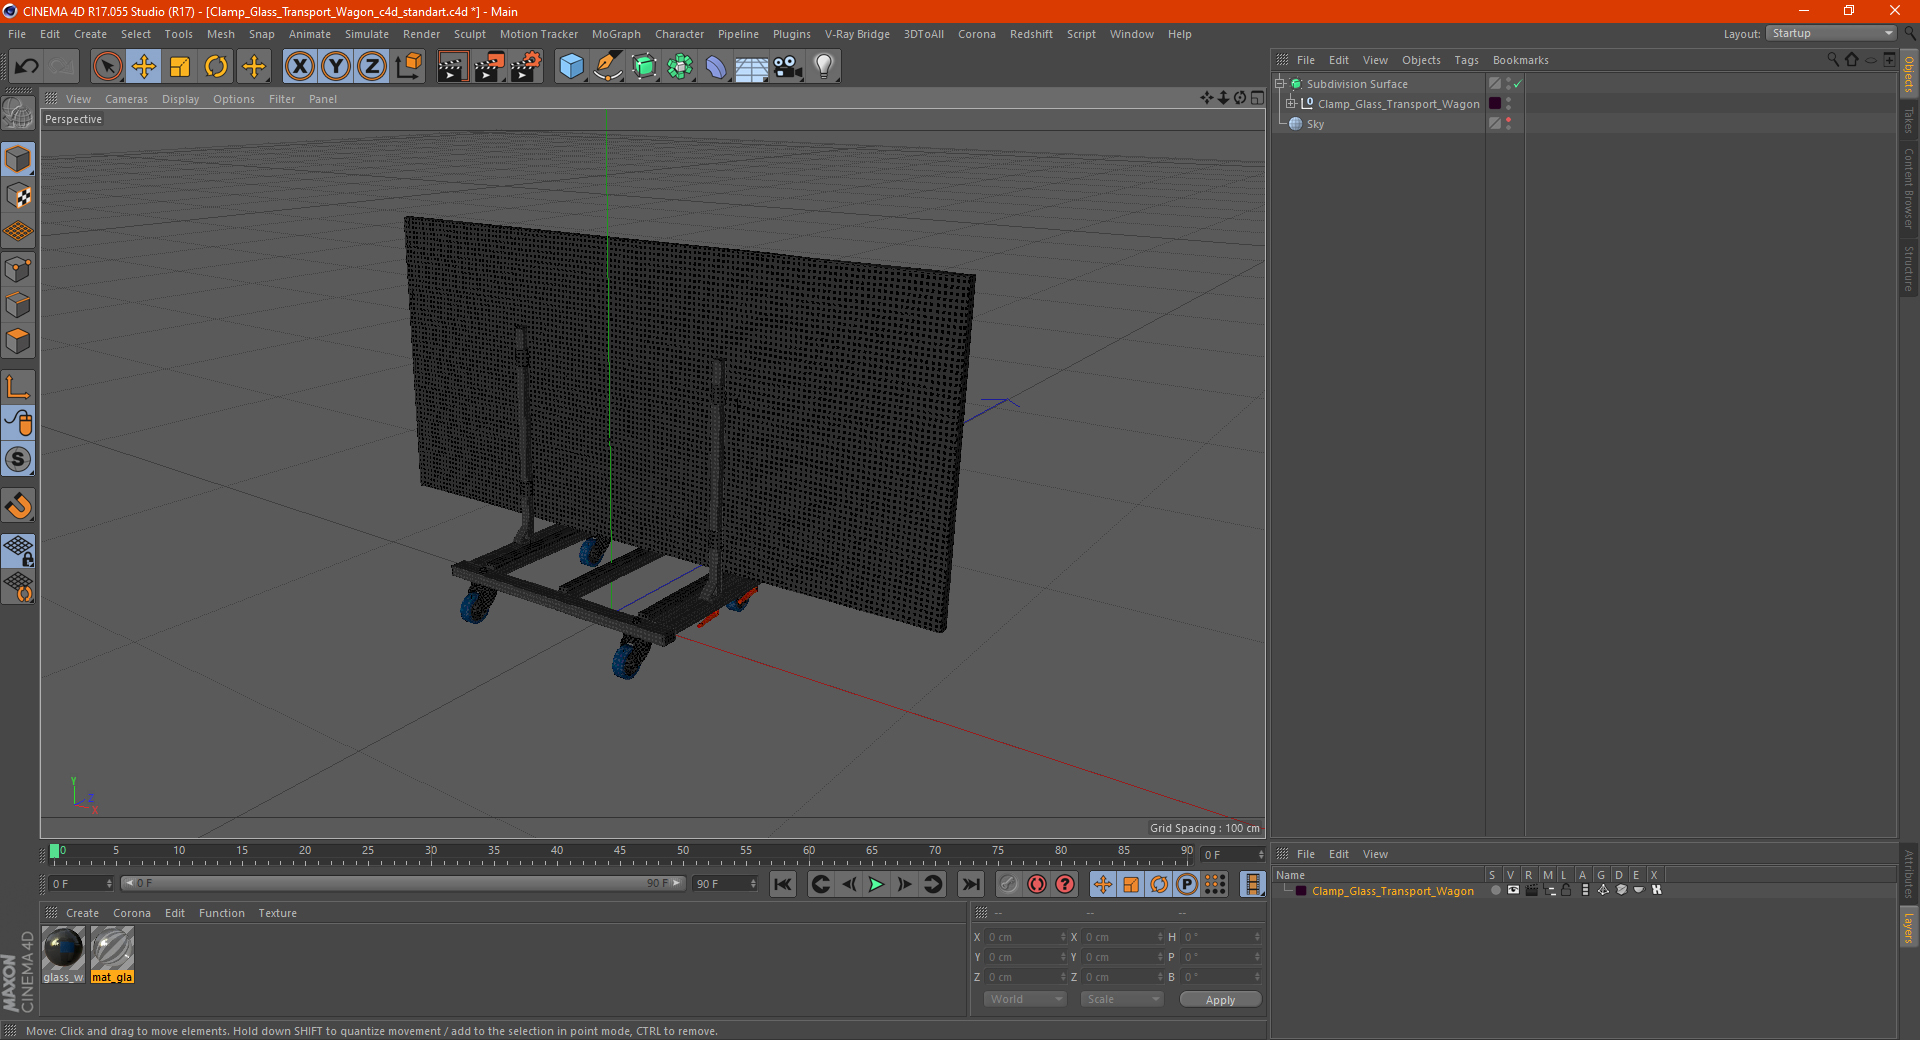Go to start of animation
The width and height of the screenshot is (1920, 1040).
click(x=783, y=884)
